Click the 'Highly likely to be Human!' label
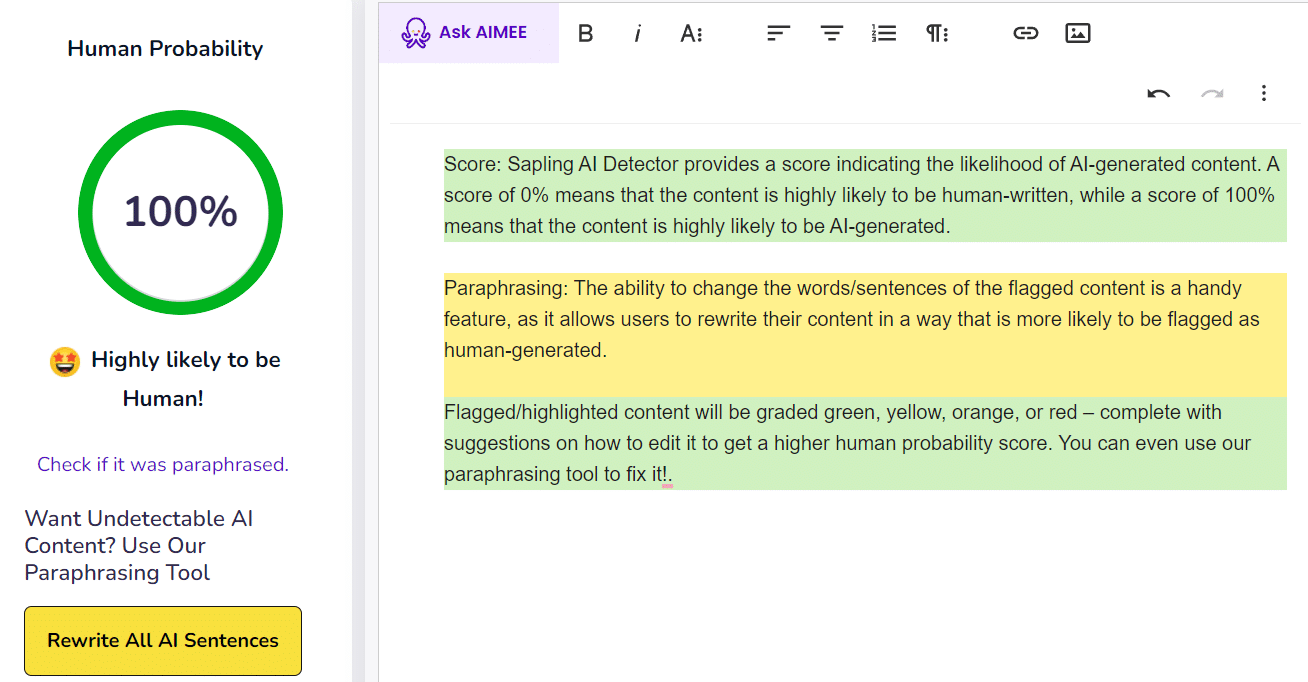Image resolution: width=1308 pixels, height=682 pixels. click(x=185, y=379)
